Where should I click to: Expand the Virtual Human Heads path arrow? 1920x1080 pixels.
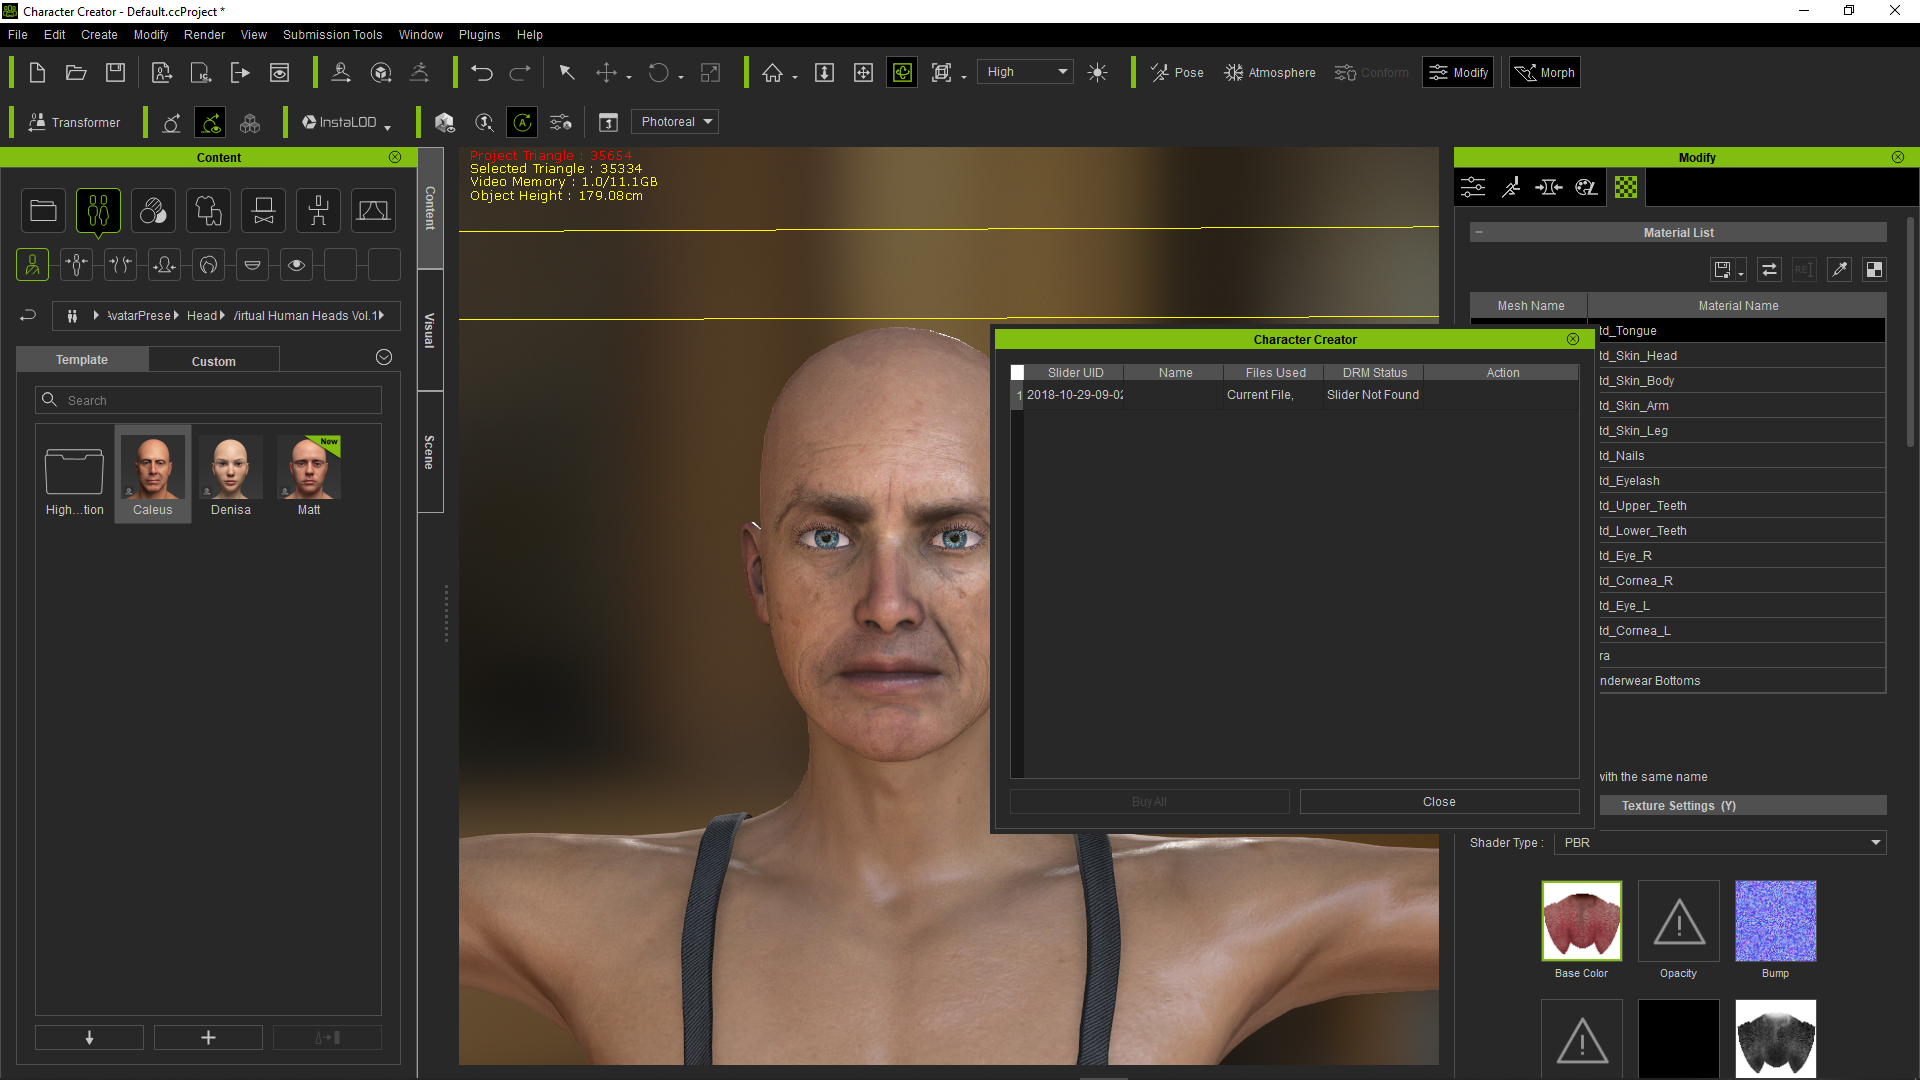pos(380,316)
